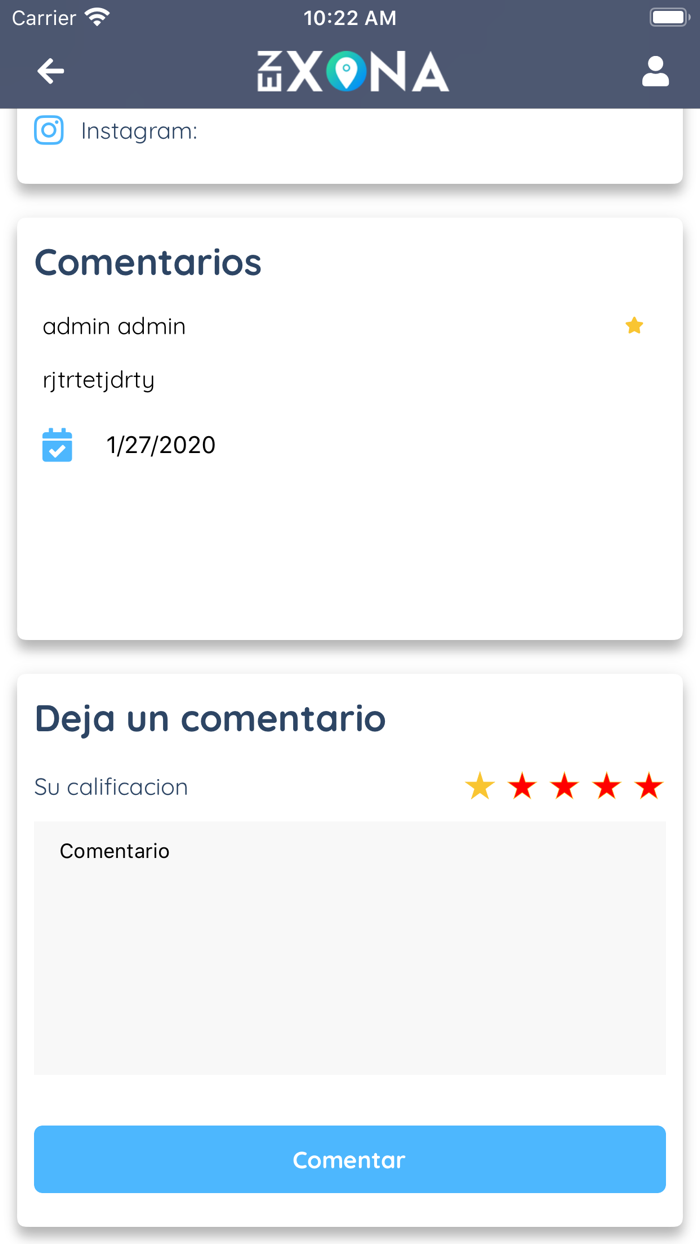Image resolution: width=700 pixels, height=1244 pixels.
Task: Tap the back arrow in header
Action: 51,71
